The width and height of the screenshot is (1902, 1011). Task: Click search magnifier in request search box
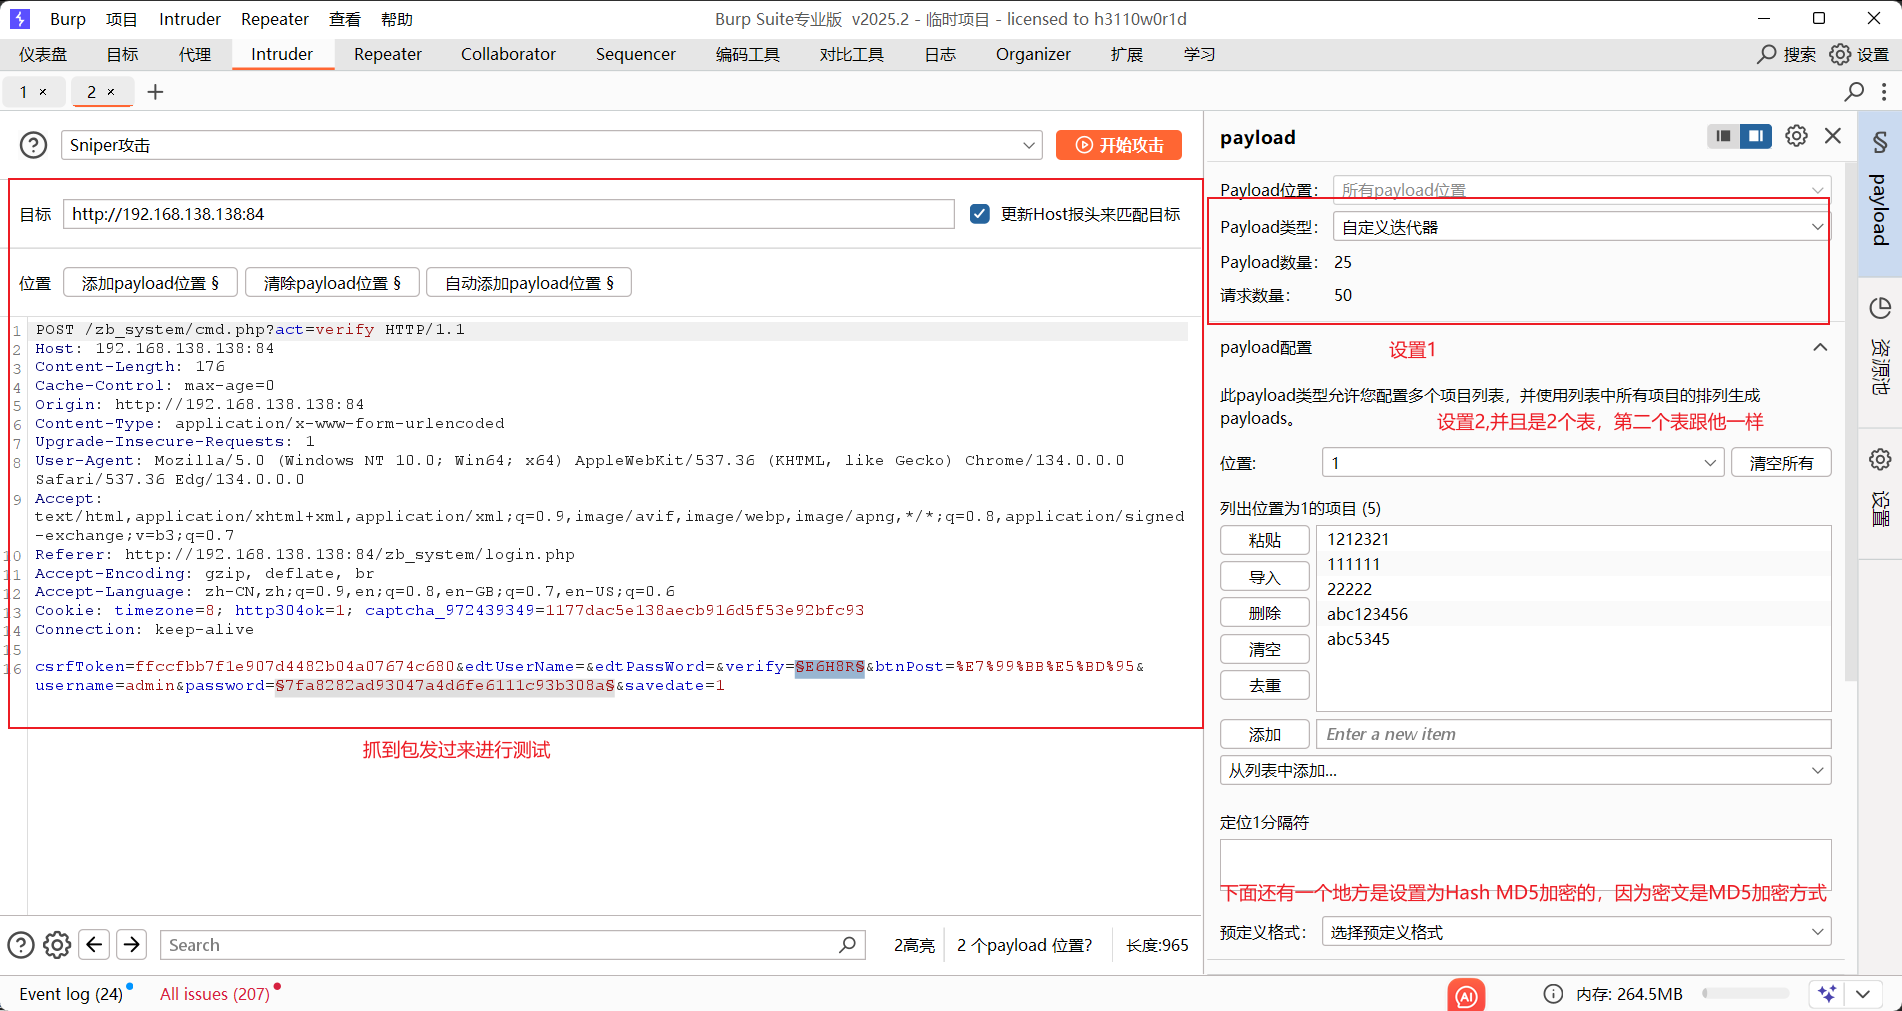(x=848, y=944)
